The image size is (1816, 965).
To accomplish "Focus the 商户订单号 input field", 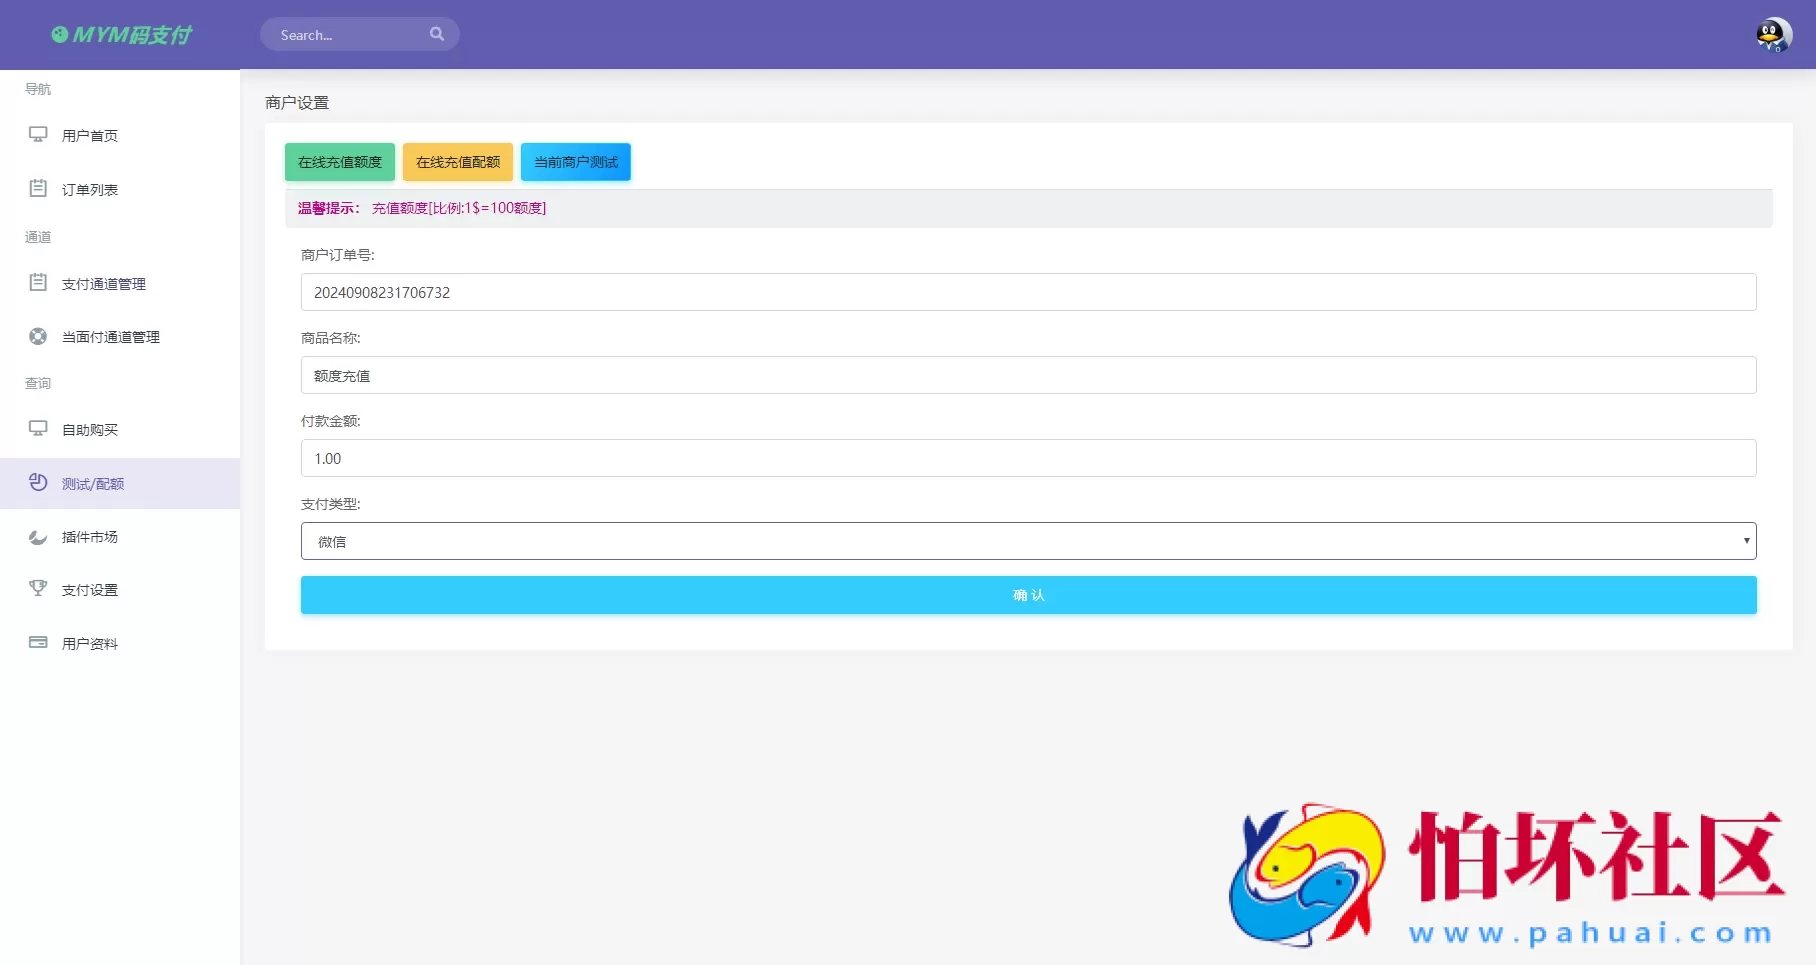I will [x=1028, y=292].
